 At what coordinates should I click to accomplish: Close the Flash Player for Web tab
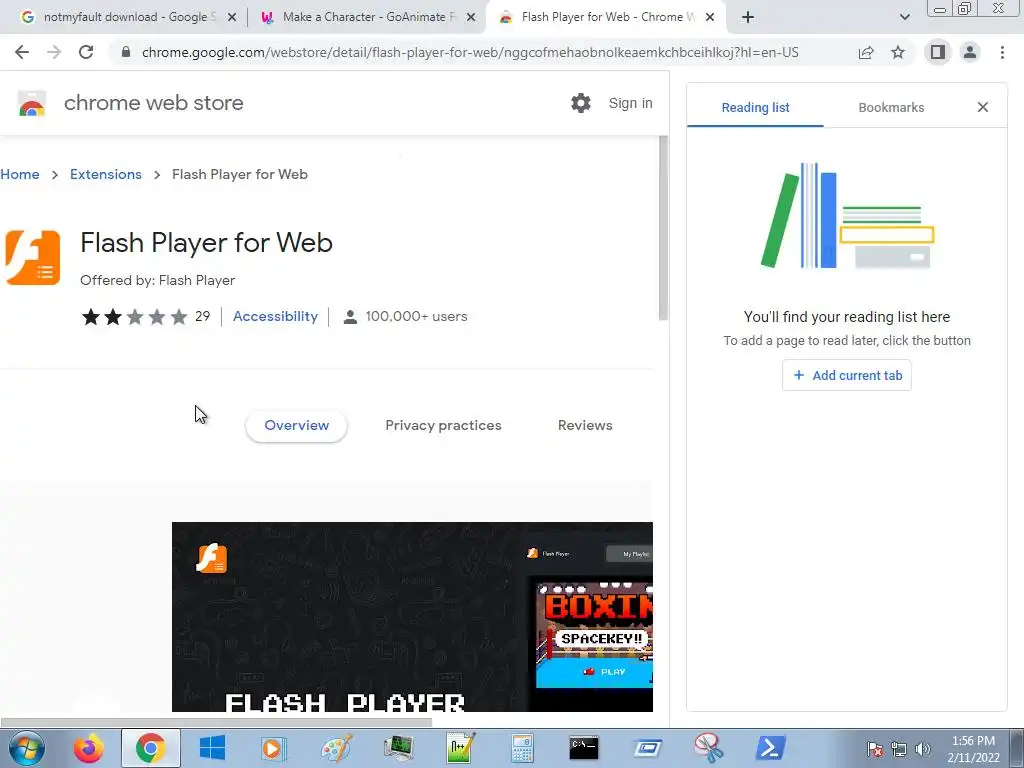[710, 17]
